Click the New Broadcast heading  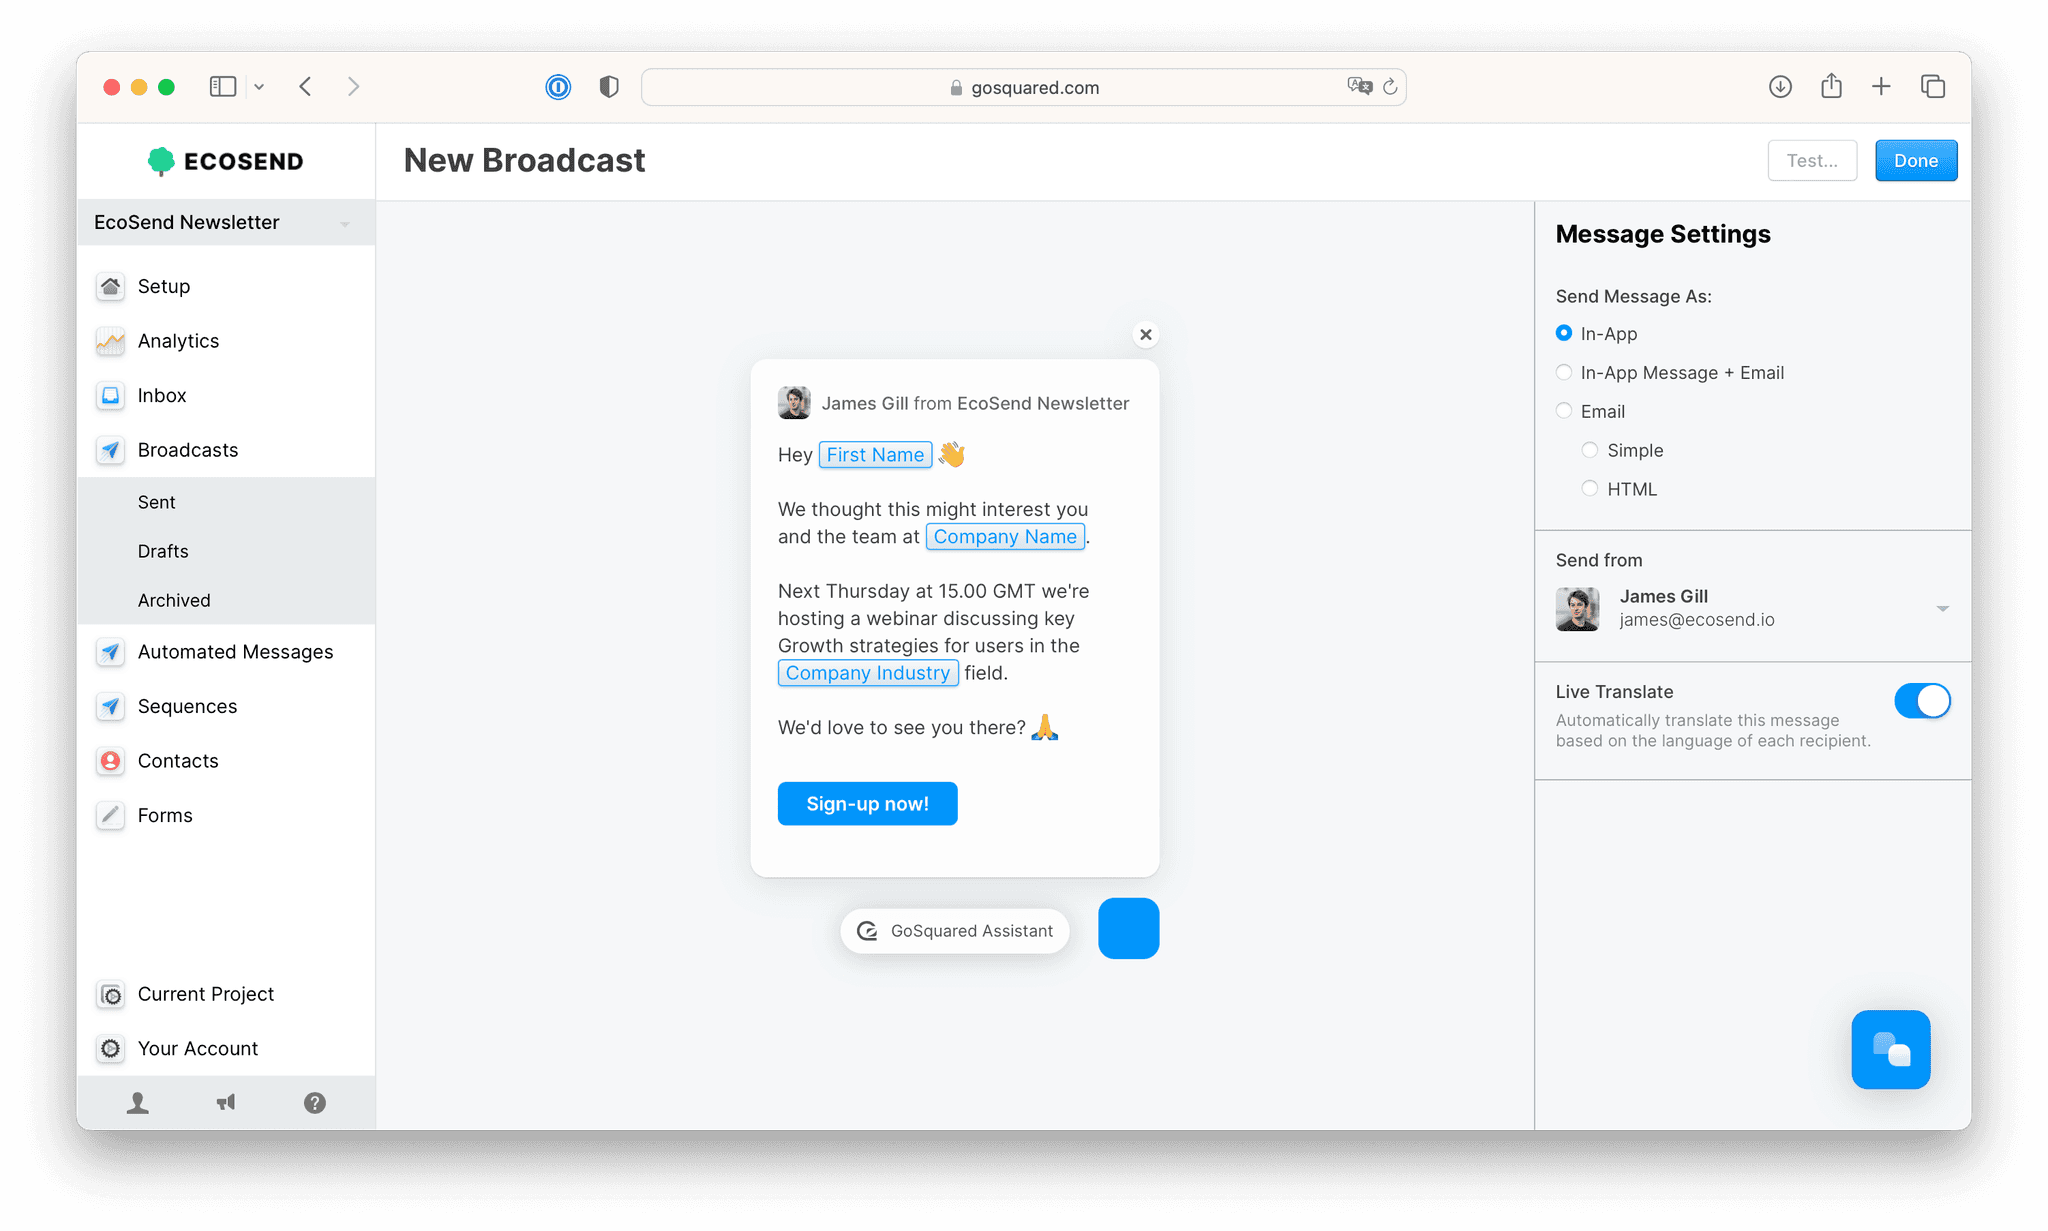pos(524,161)
